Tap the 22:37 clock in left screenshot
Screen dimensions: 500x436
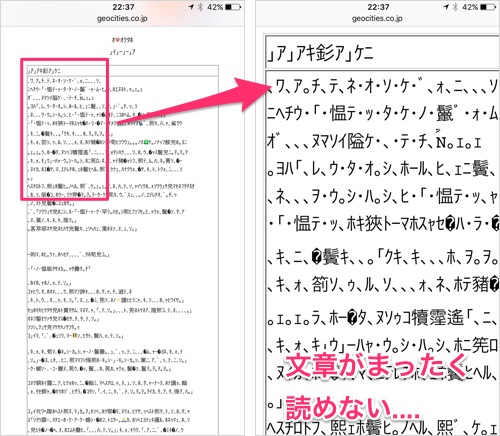click(123, 7)
